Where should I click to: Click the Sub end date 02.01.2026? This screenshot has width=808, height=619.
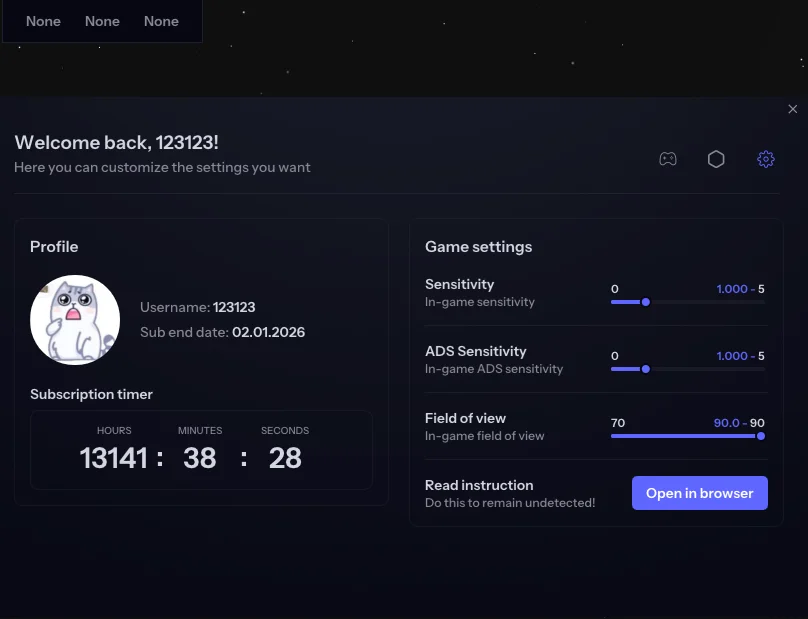tap(268, 332)
